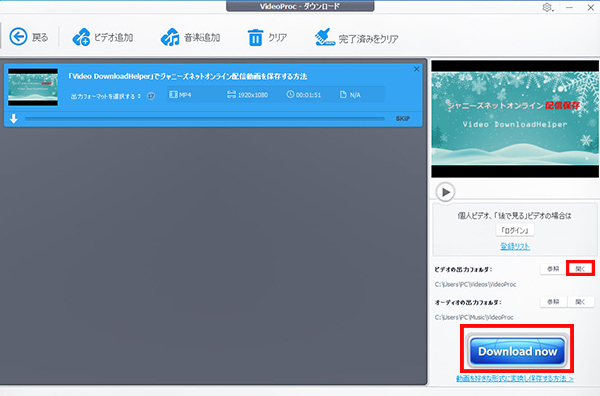
Task: Open video output folder (開く)
Action: pos(580,269)
